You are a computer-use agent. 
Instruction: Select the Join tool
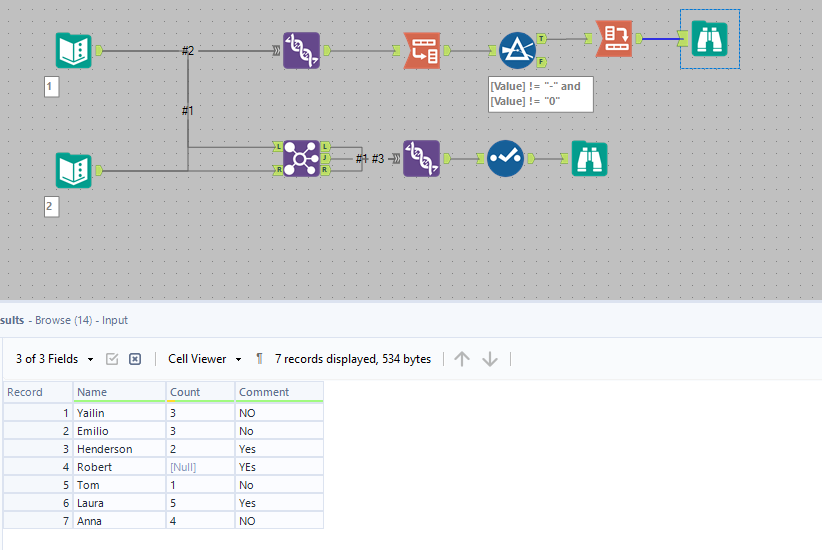coord(301,158)
